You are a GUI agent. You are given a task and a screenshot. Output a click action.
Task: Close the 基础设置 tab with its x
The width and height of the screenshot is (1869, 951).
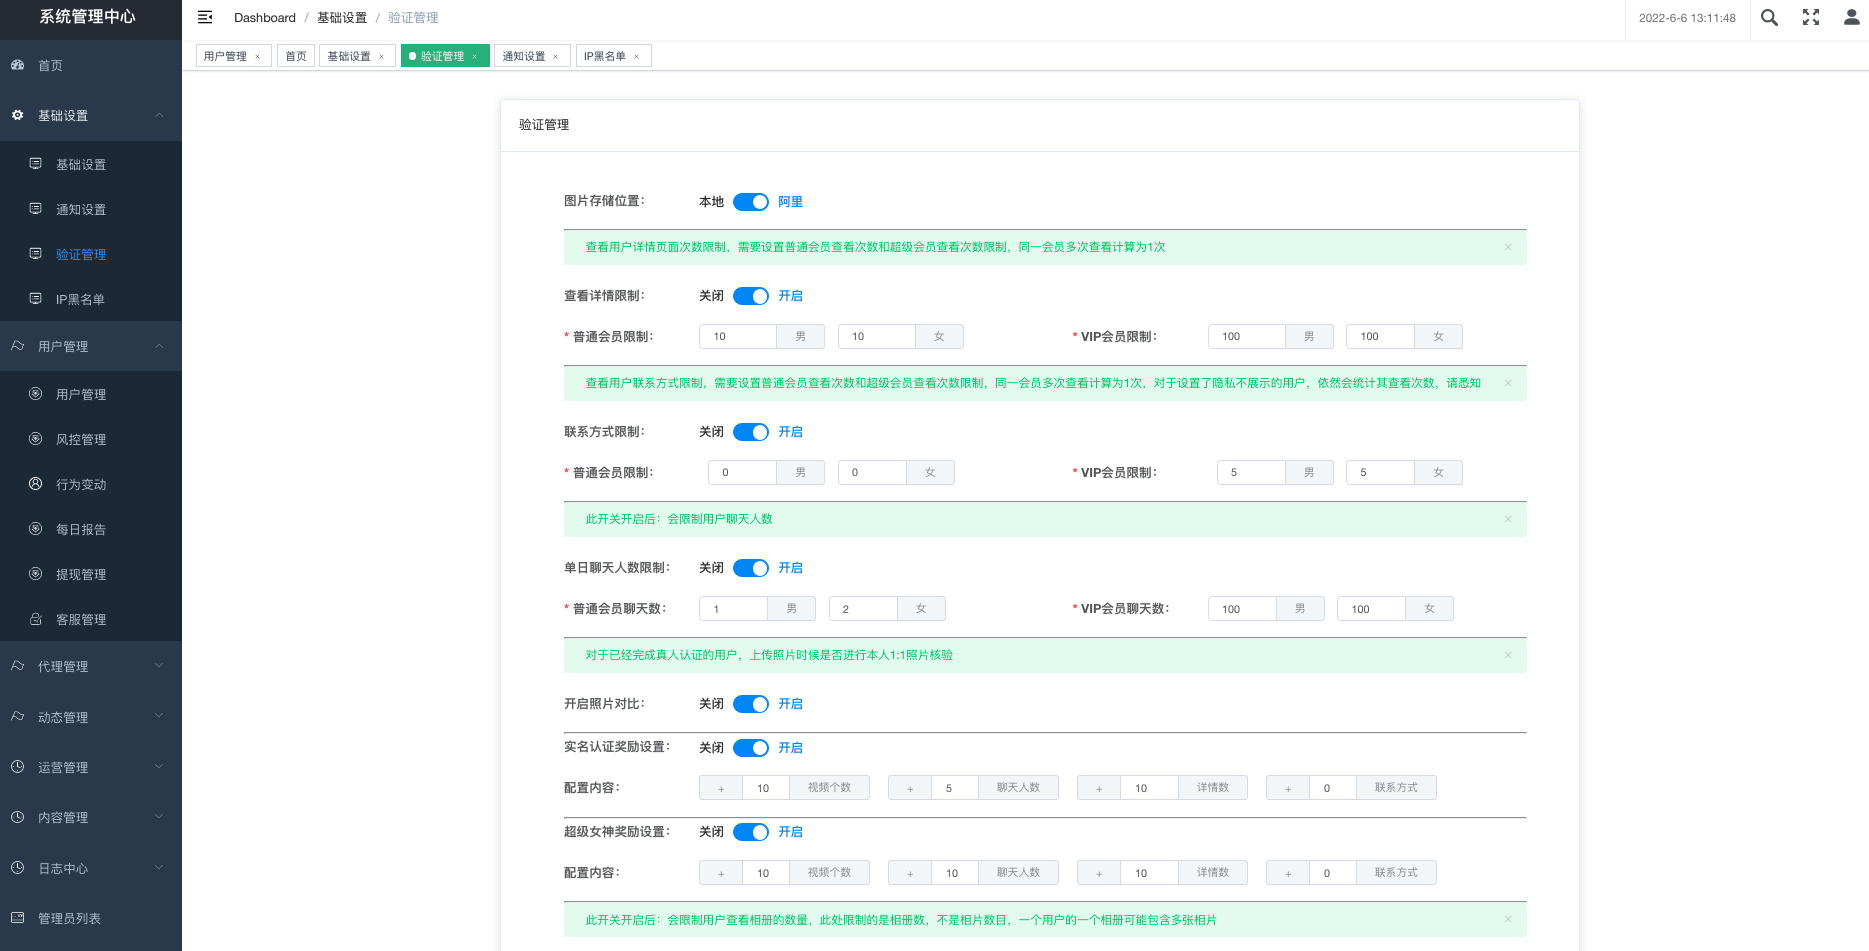(382, 57)
